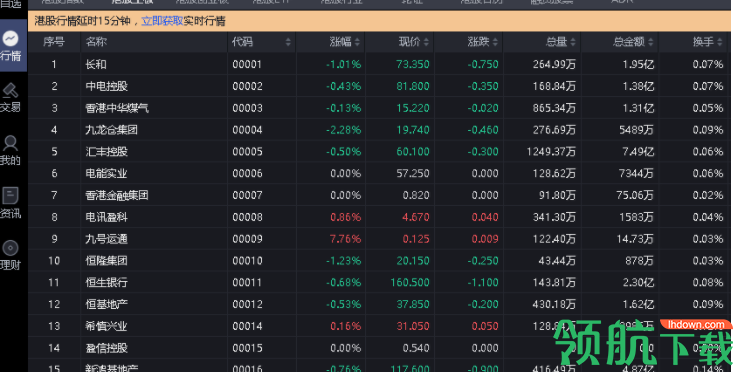Open the 理财 wealth management icon

click(10, 255)
